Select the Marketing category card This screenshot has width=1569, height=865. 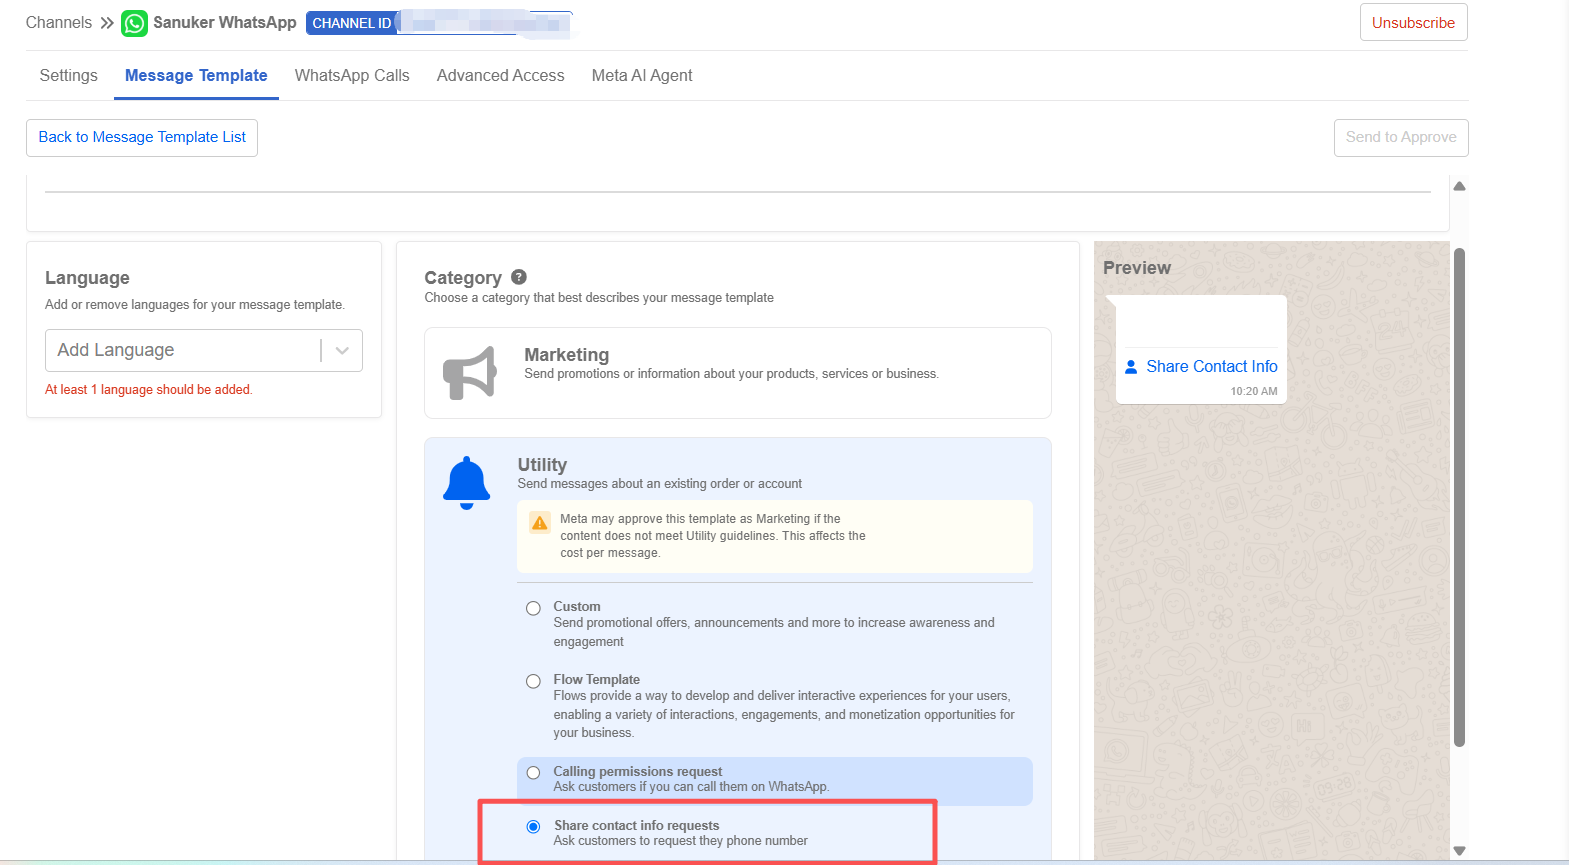pyautogui.click(x=738, y=373)
